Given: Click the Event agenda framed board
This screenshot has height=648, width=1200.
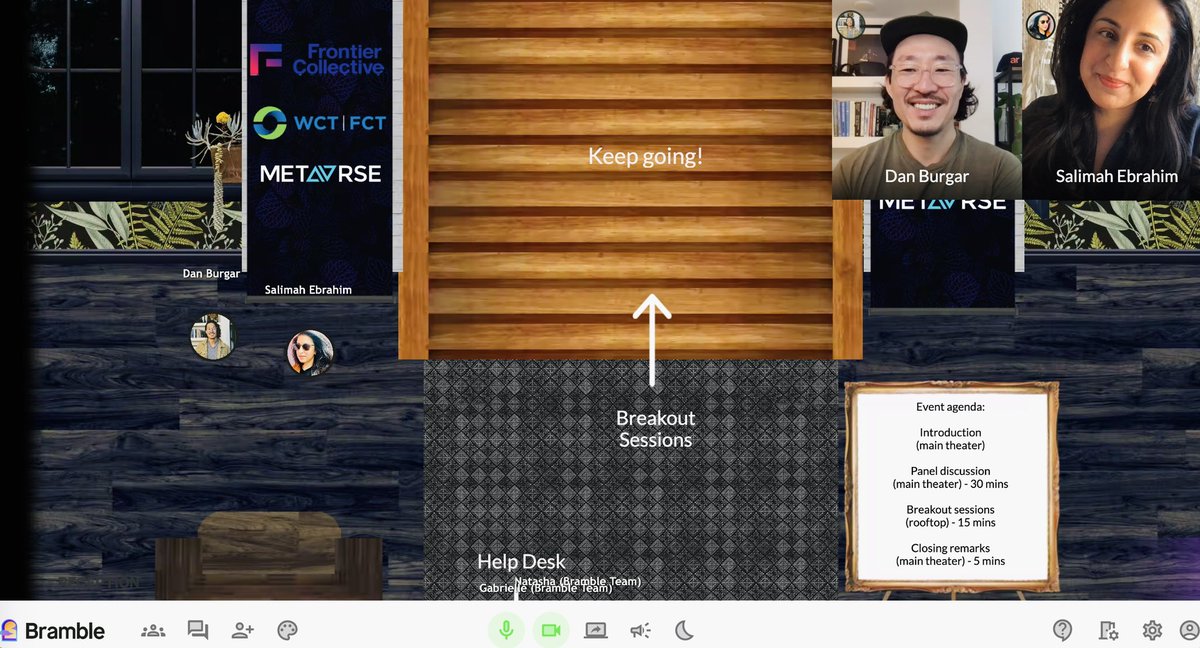Looking at the screenshot, I should pos(951,488).
